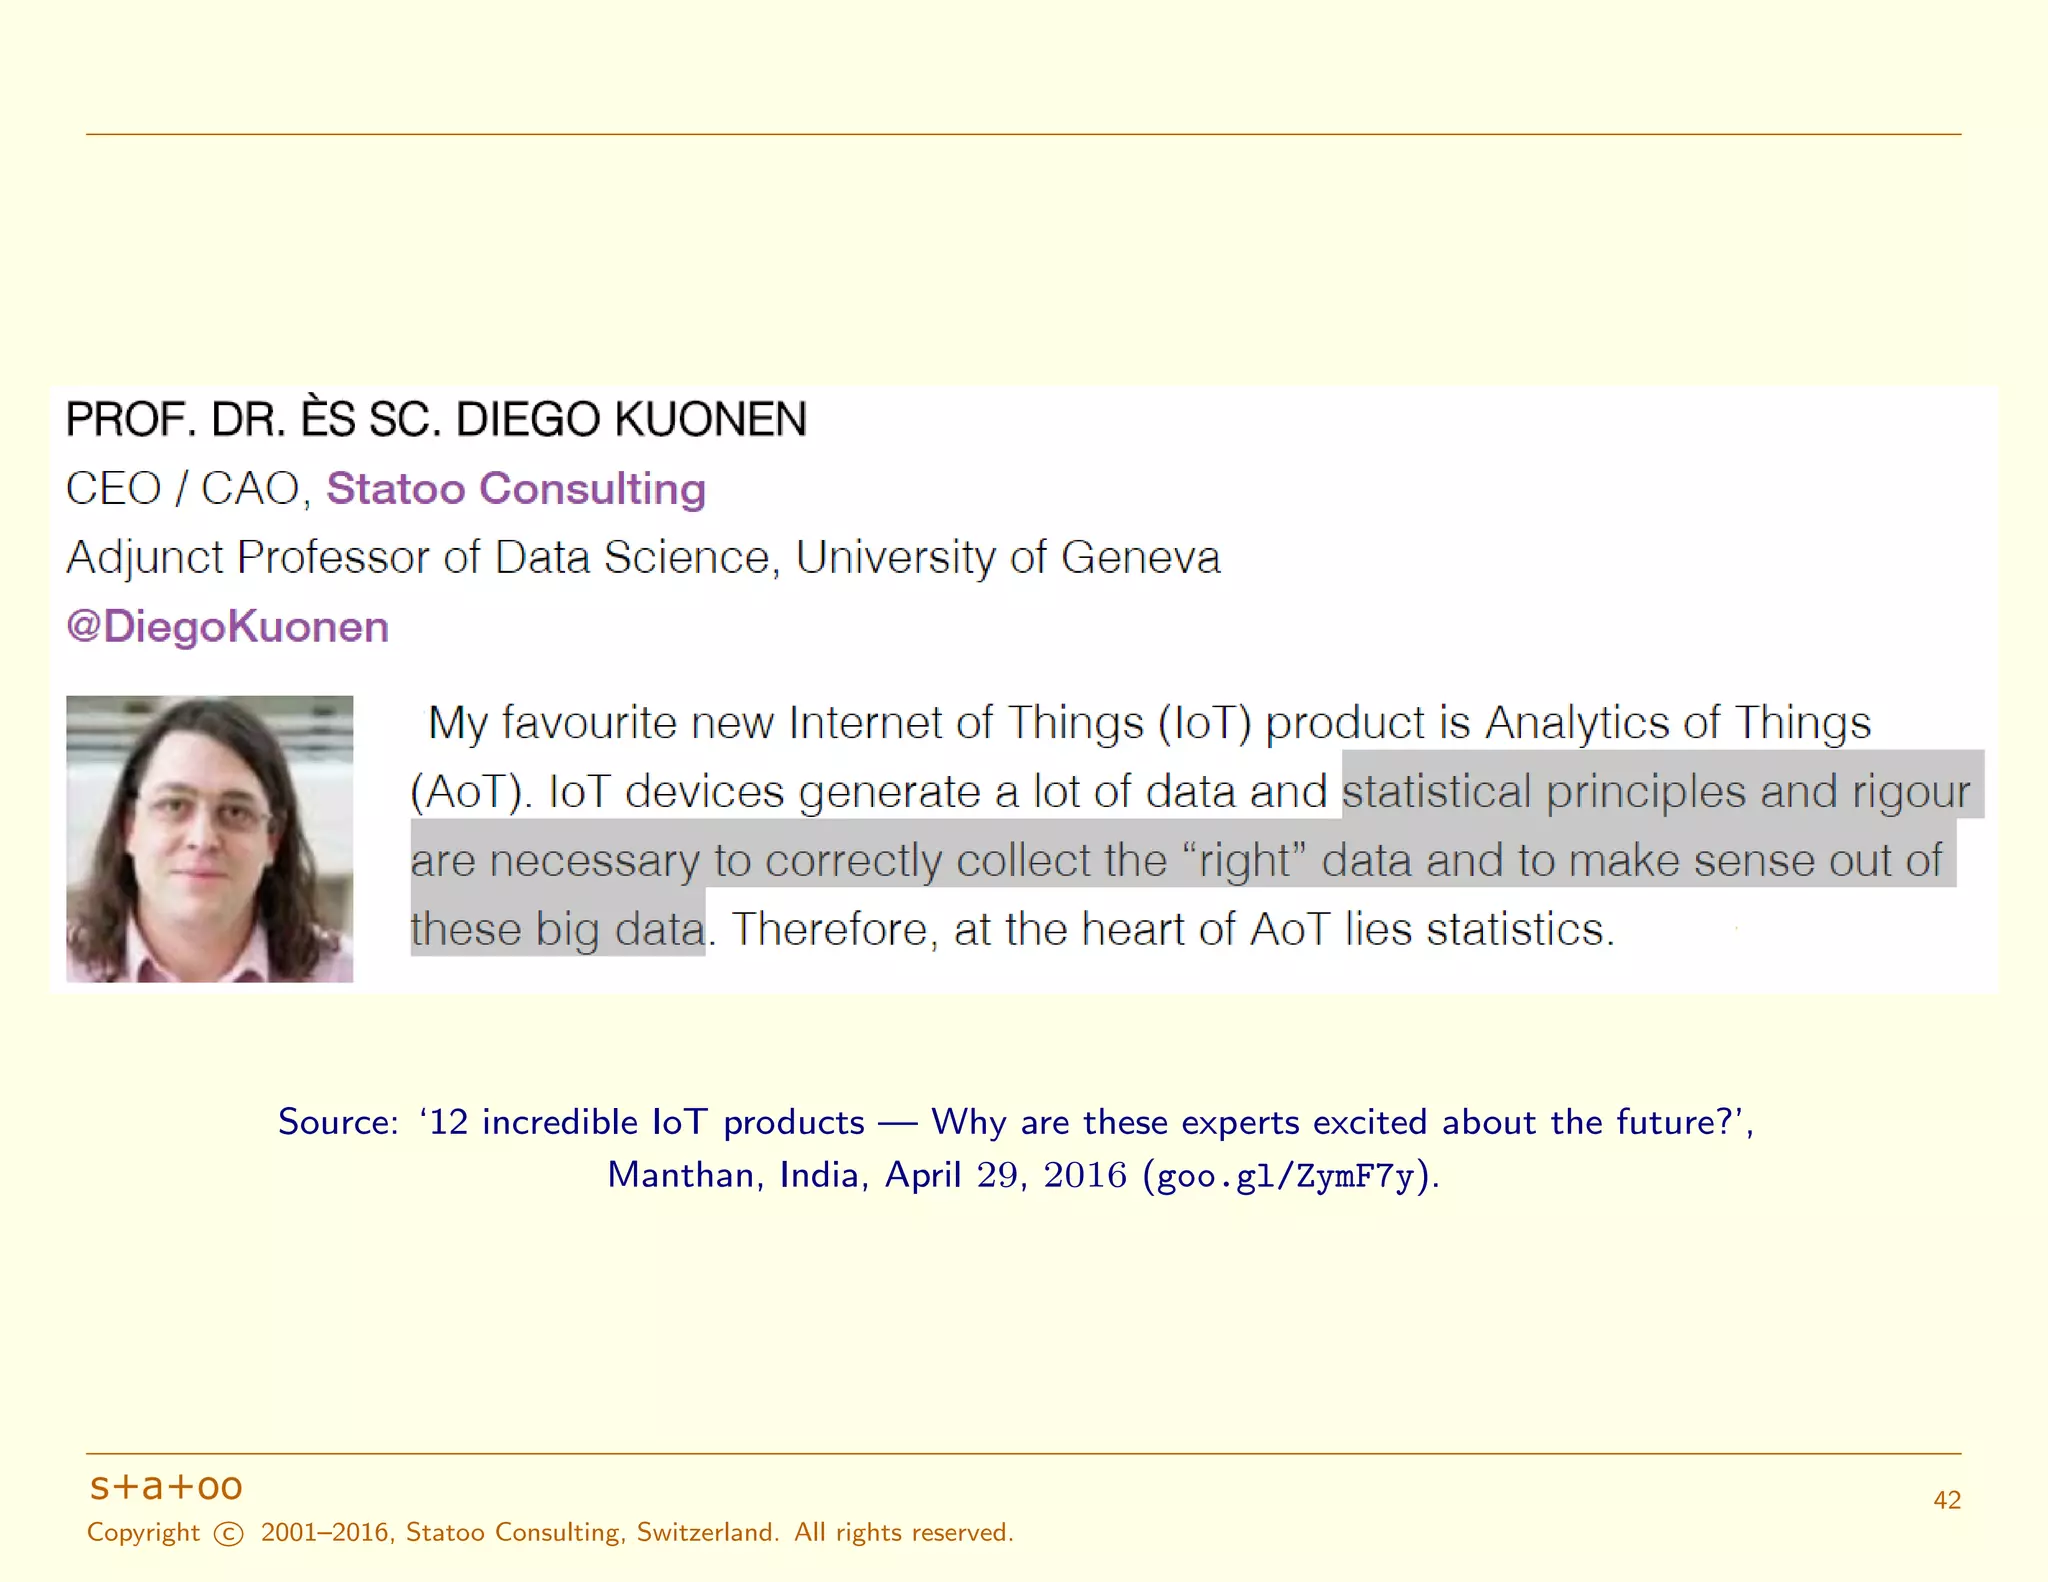
Task: Click the PROF. DR. ÈS SC. DIEGO KUONEN heading
Action: click(436, 420)
